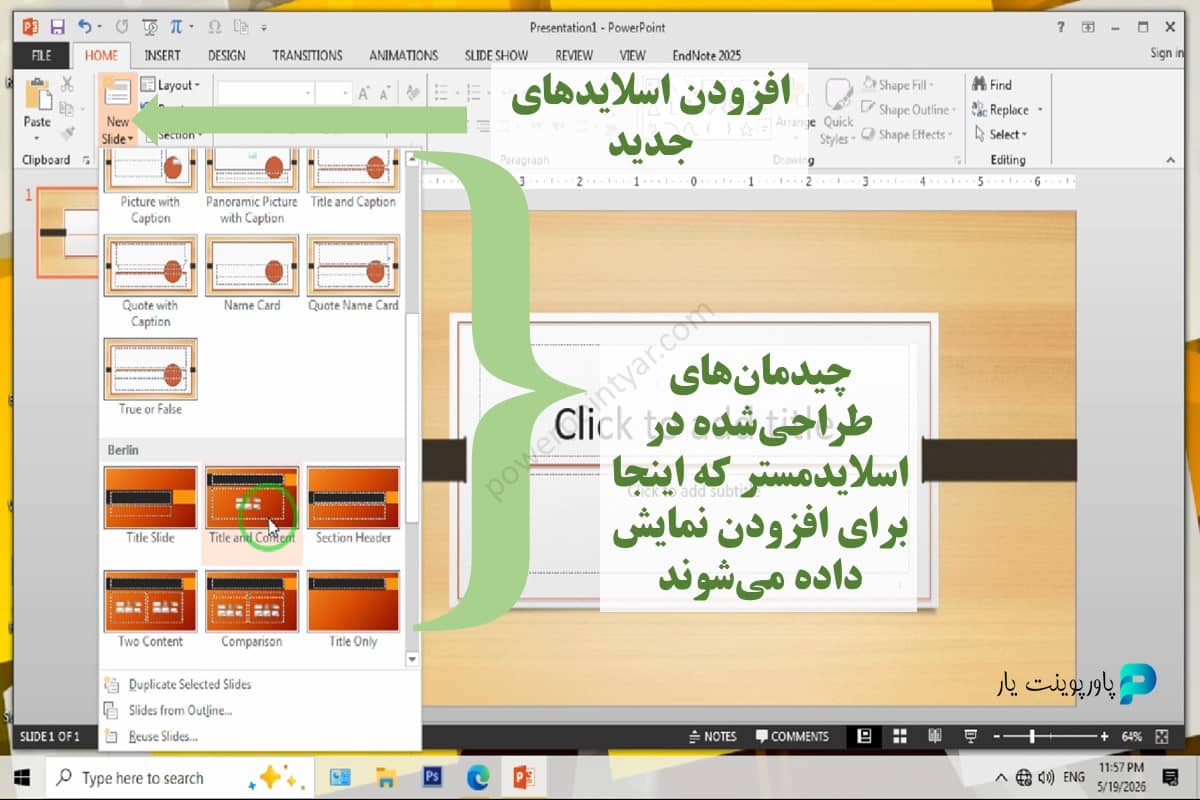The height and width of the screenshot is (800, 1200).
Task: Open the font name combo box
Action: click(x=265, y=93)
